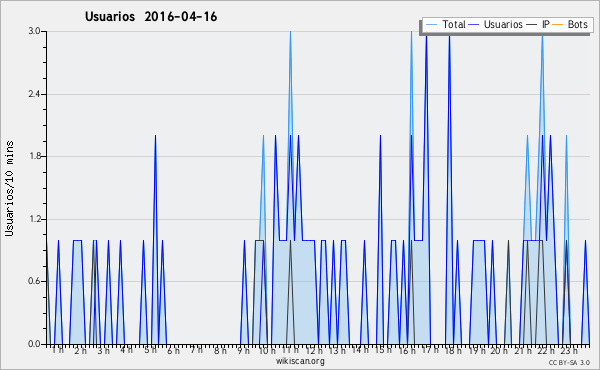Click the orange Bots legend line
The image size is (600, 370).
[x=557, y=25]
